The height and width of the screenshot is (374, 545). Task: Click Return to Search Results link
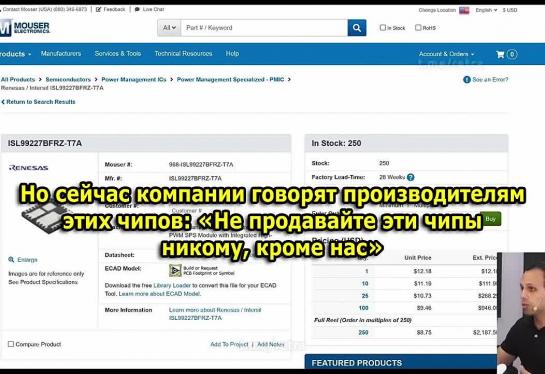pos(38,102)
